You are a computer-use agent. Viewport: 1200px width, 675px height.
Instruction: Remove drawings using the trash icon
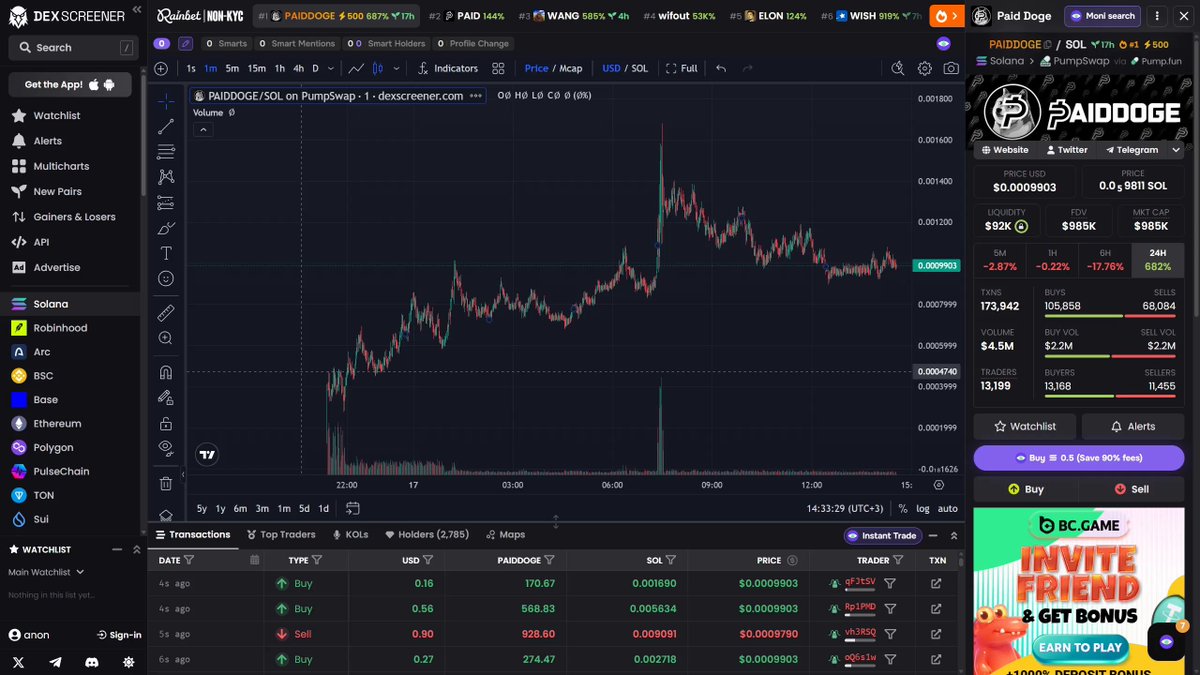coord(166,483)
